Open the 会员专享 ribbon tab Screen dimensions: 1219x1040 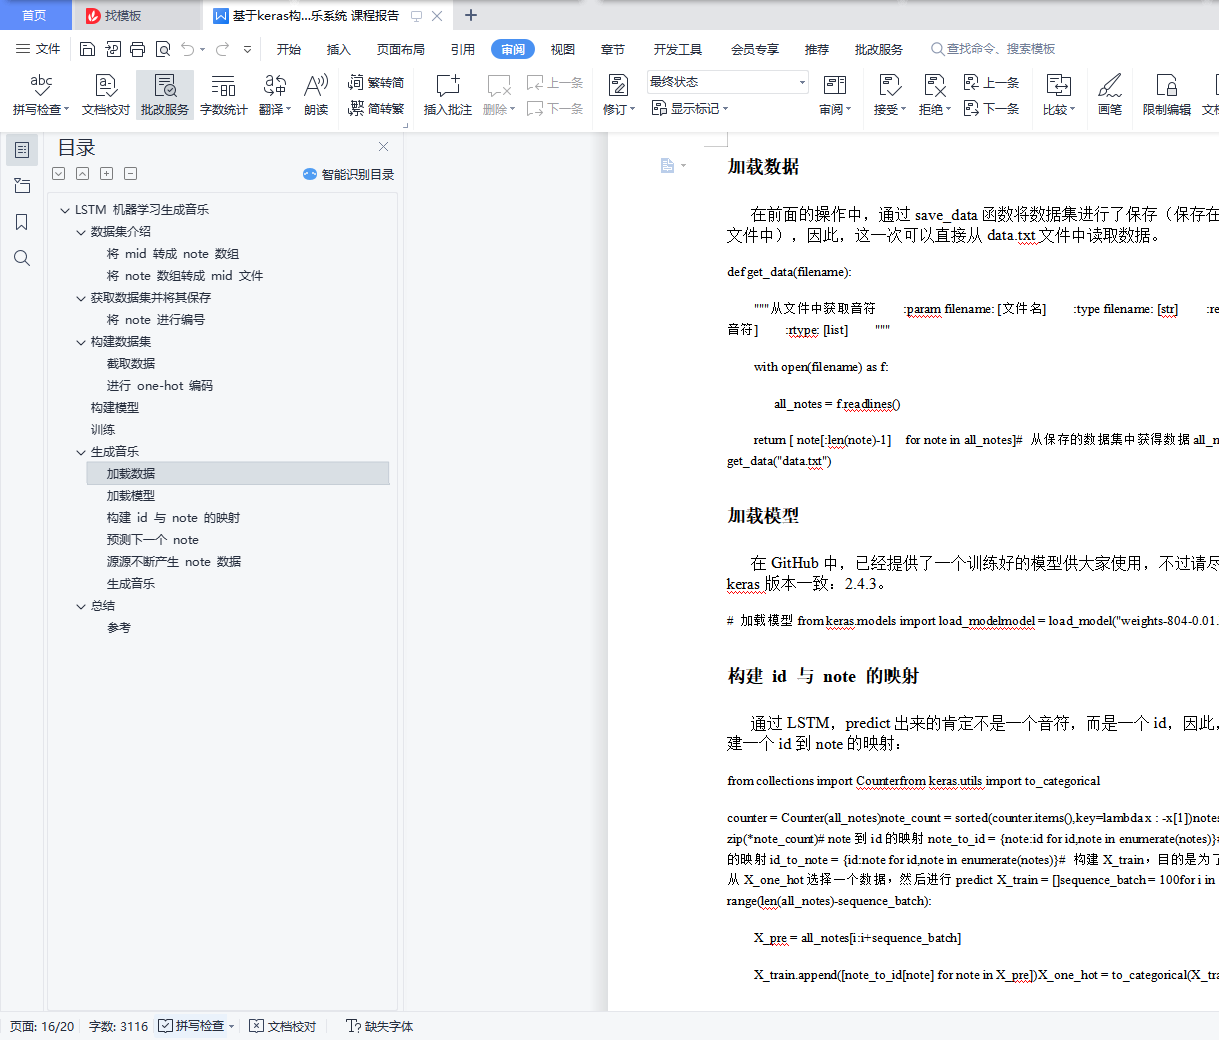[x=755, y=49]
